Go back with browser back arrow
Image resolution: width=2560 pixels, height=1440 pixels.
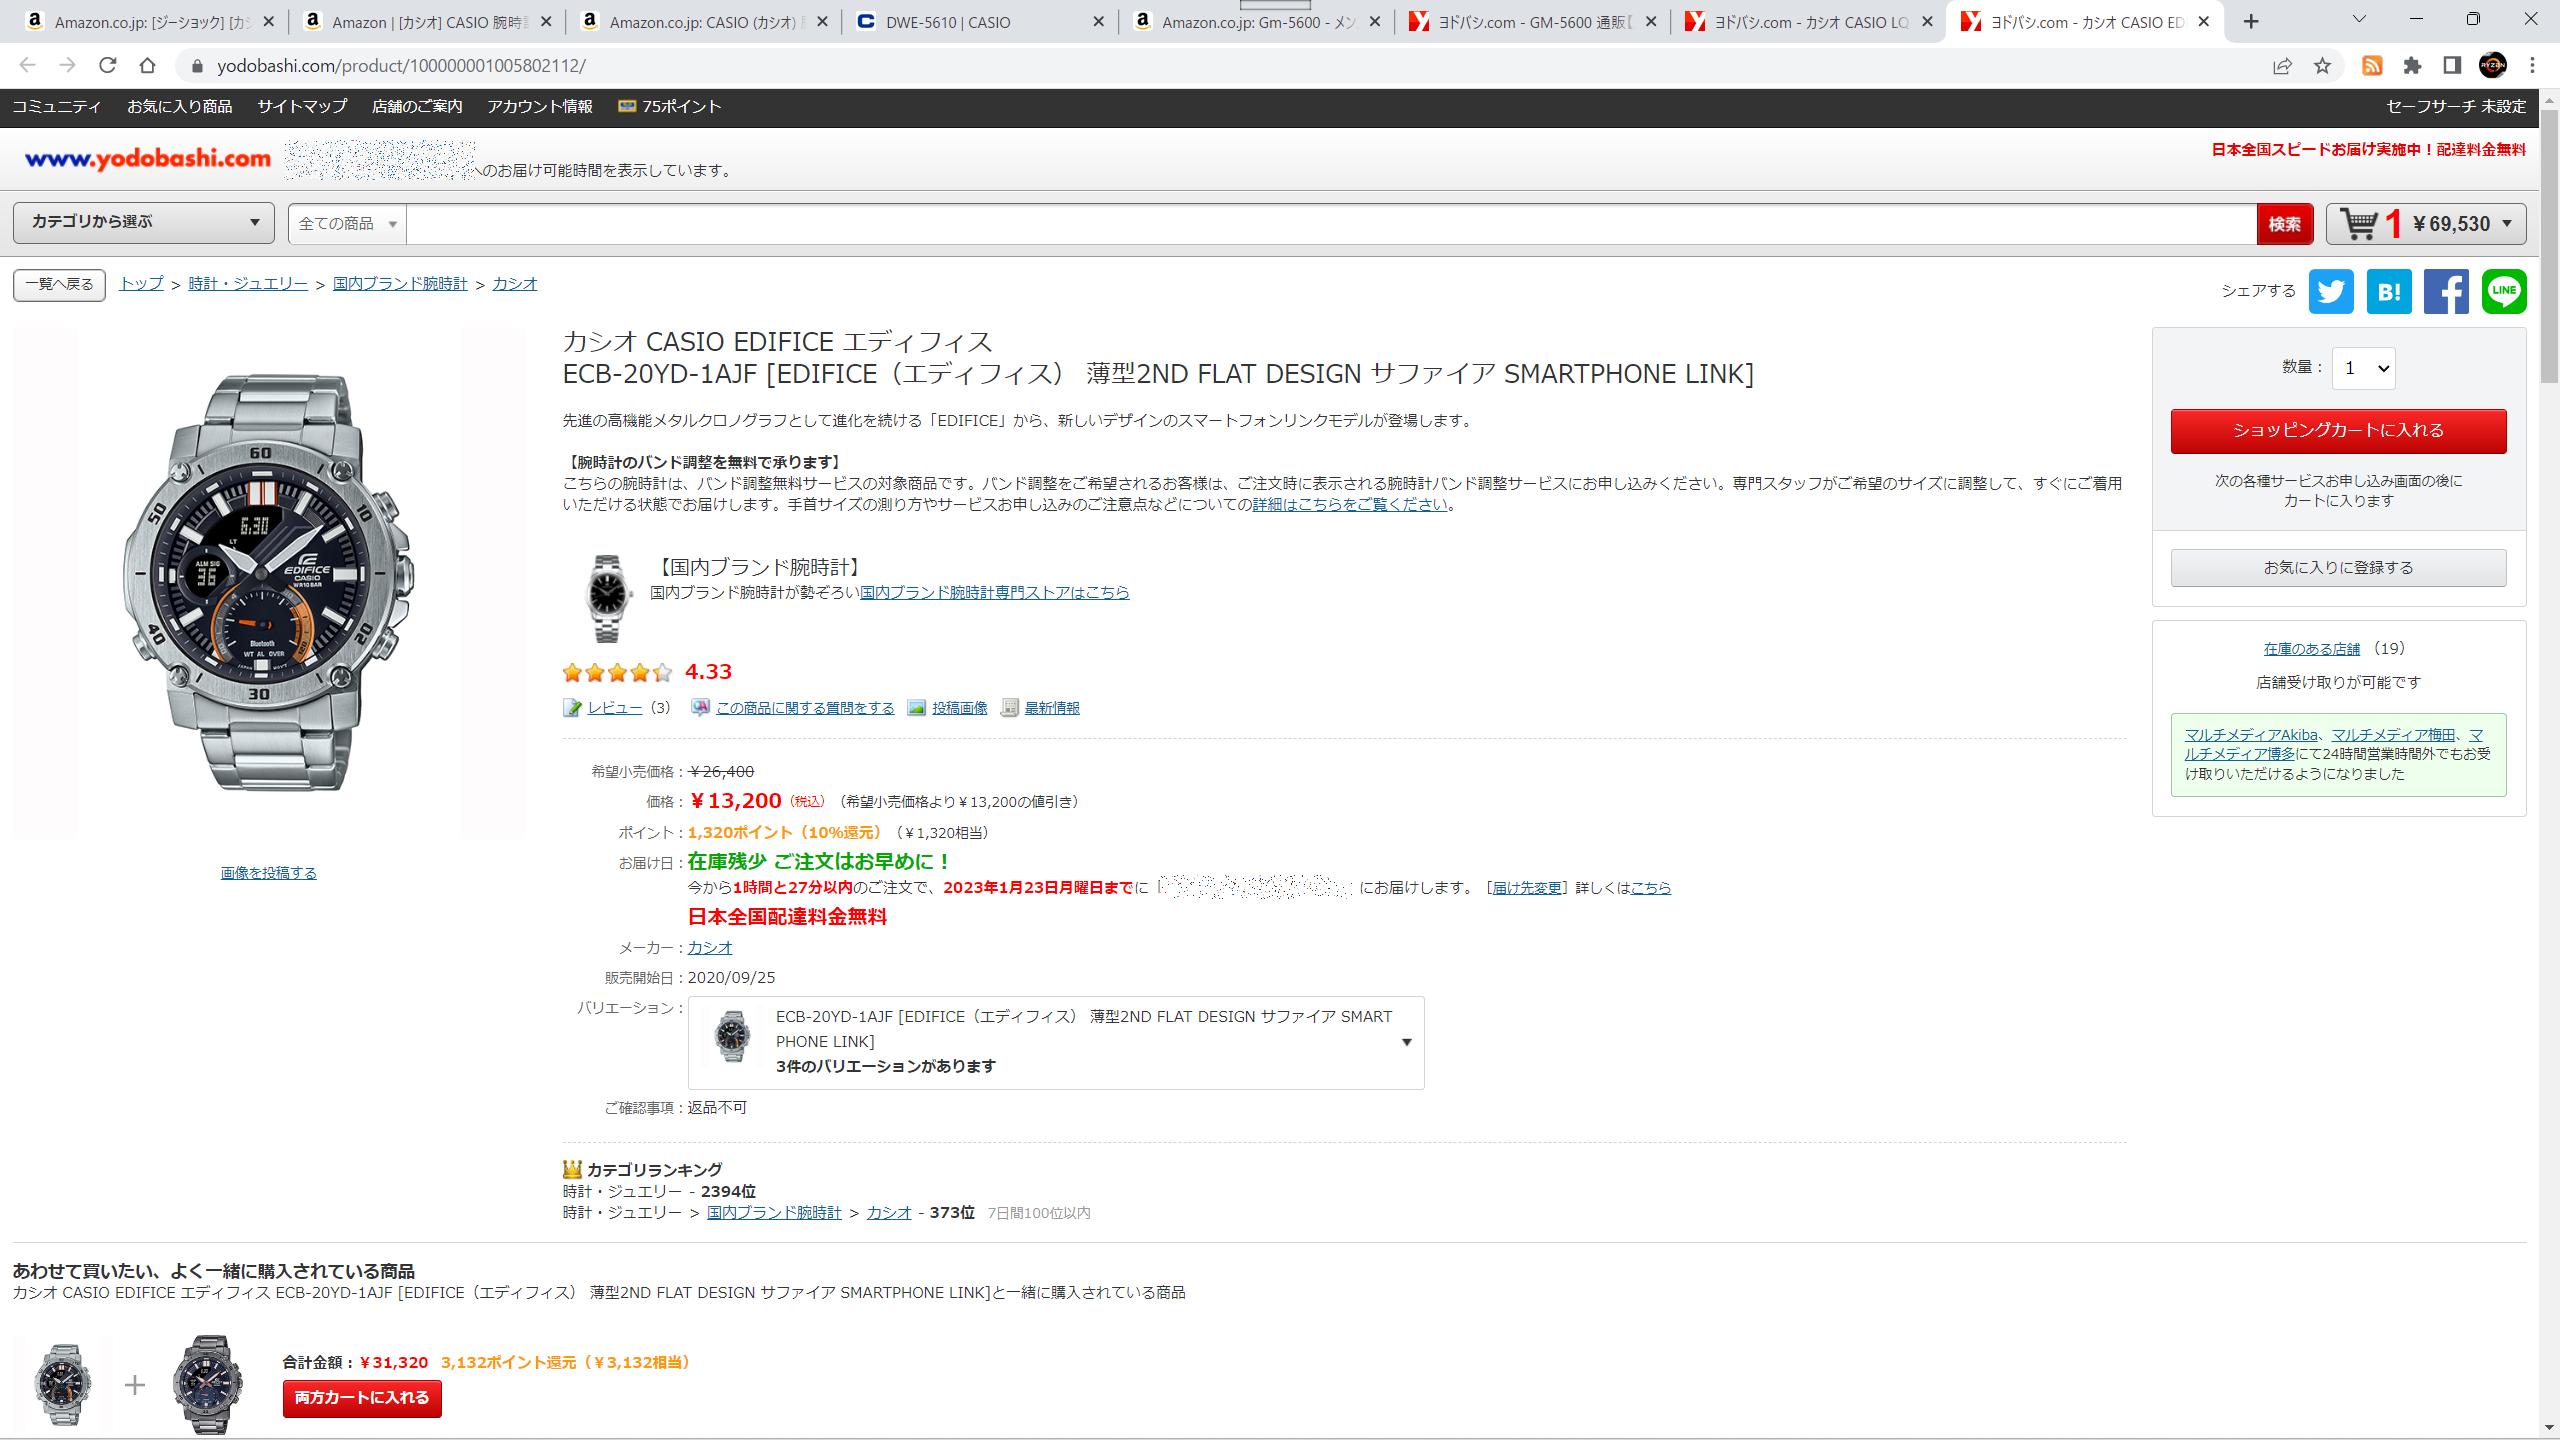(27, 65)
